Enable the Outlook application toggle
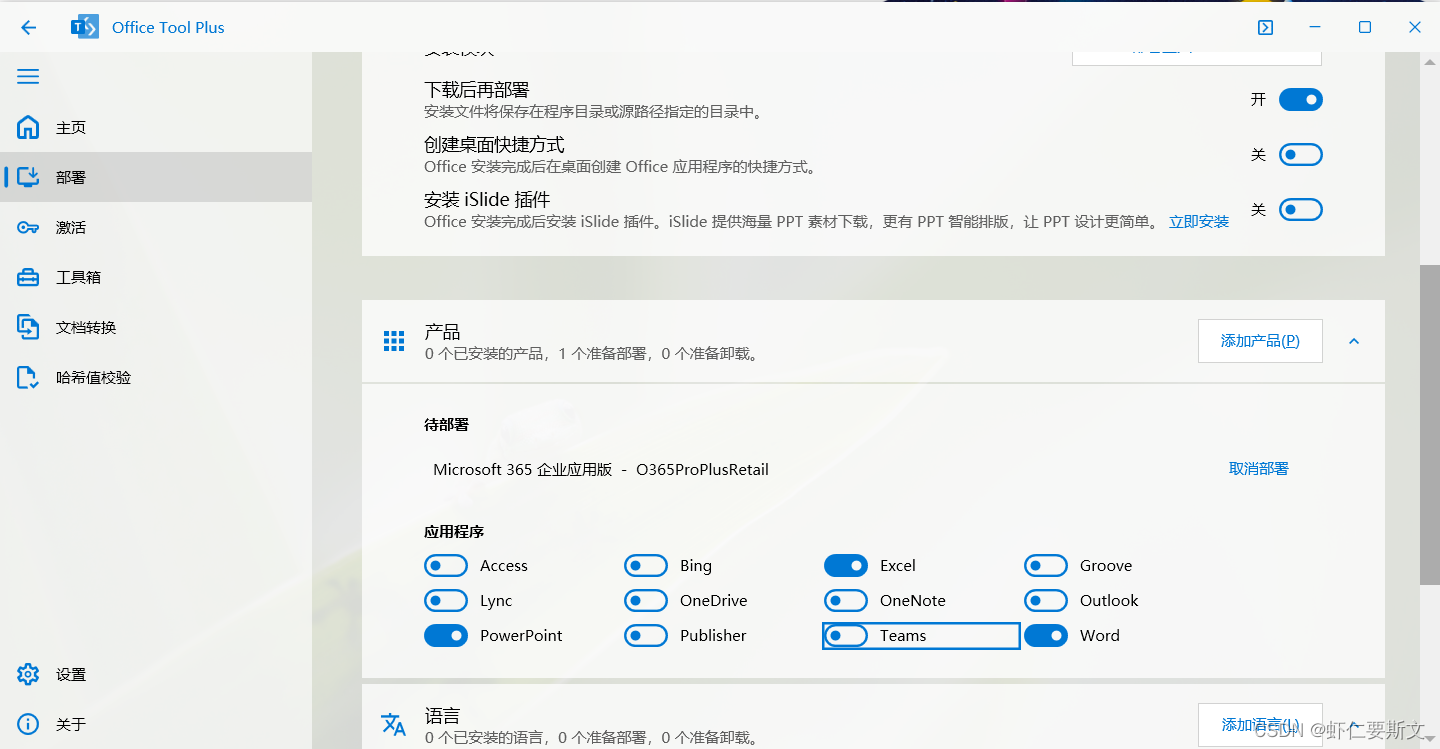1440x749 pixels. [1046, 601]
